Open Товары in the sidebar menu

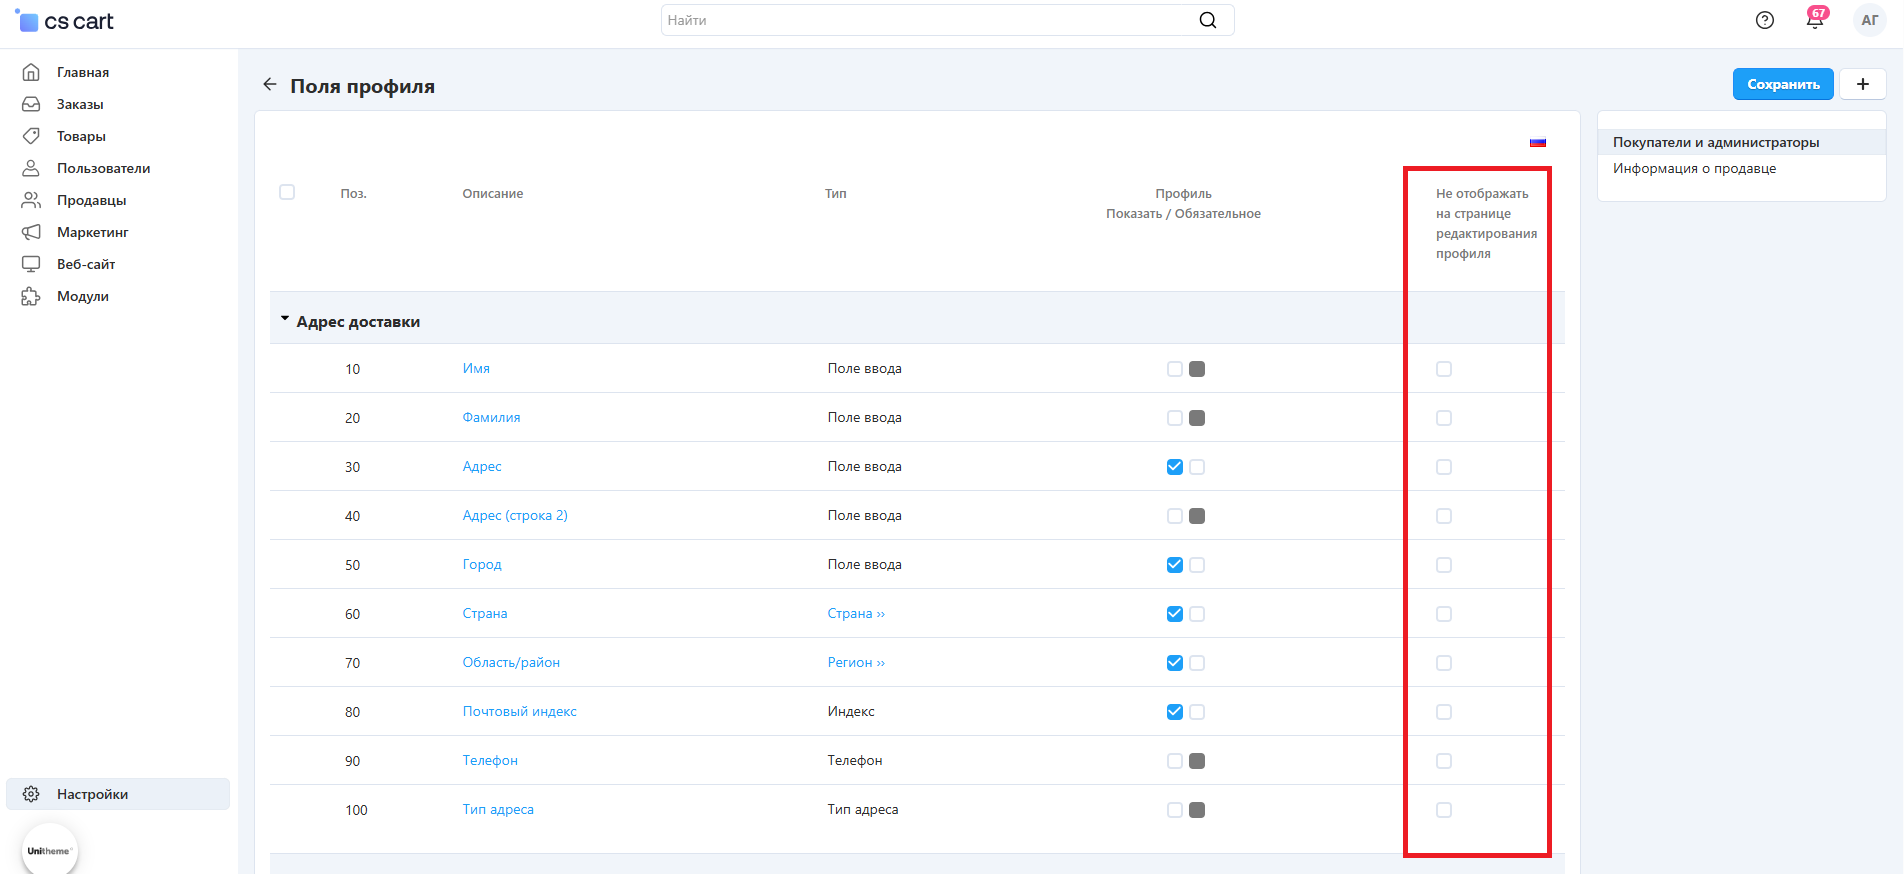coord(81,136)
